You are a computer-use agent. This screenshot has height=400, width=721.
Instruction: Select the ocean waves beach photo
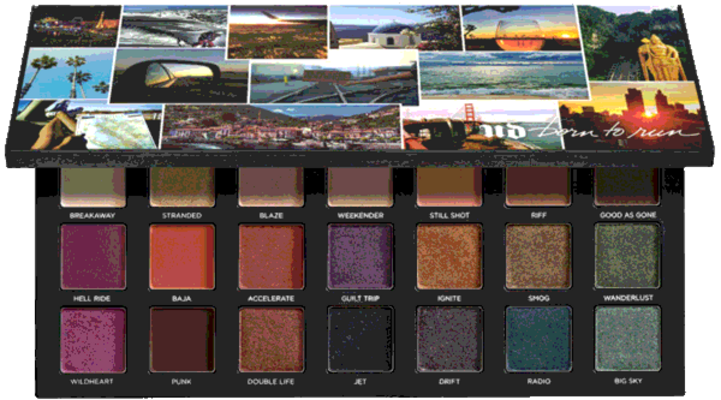point(504,74)
